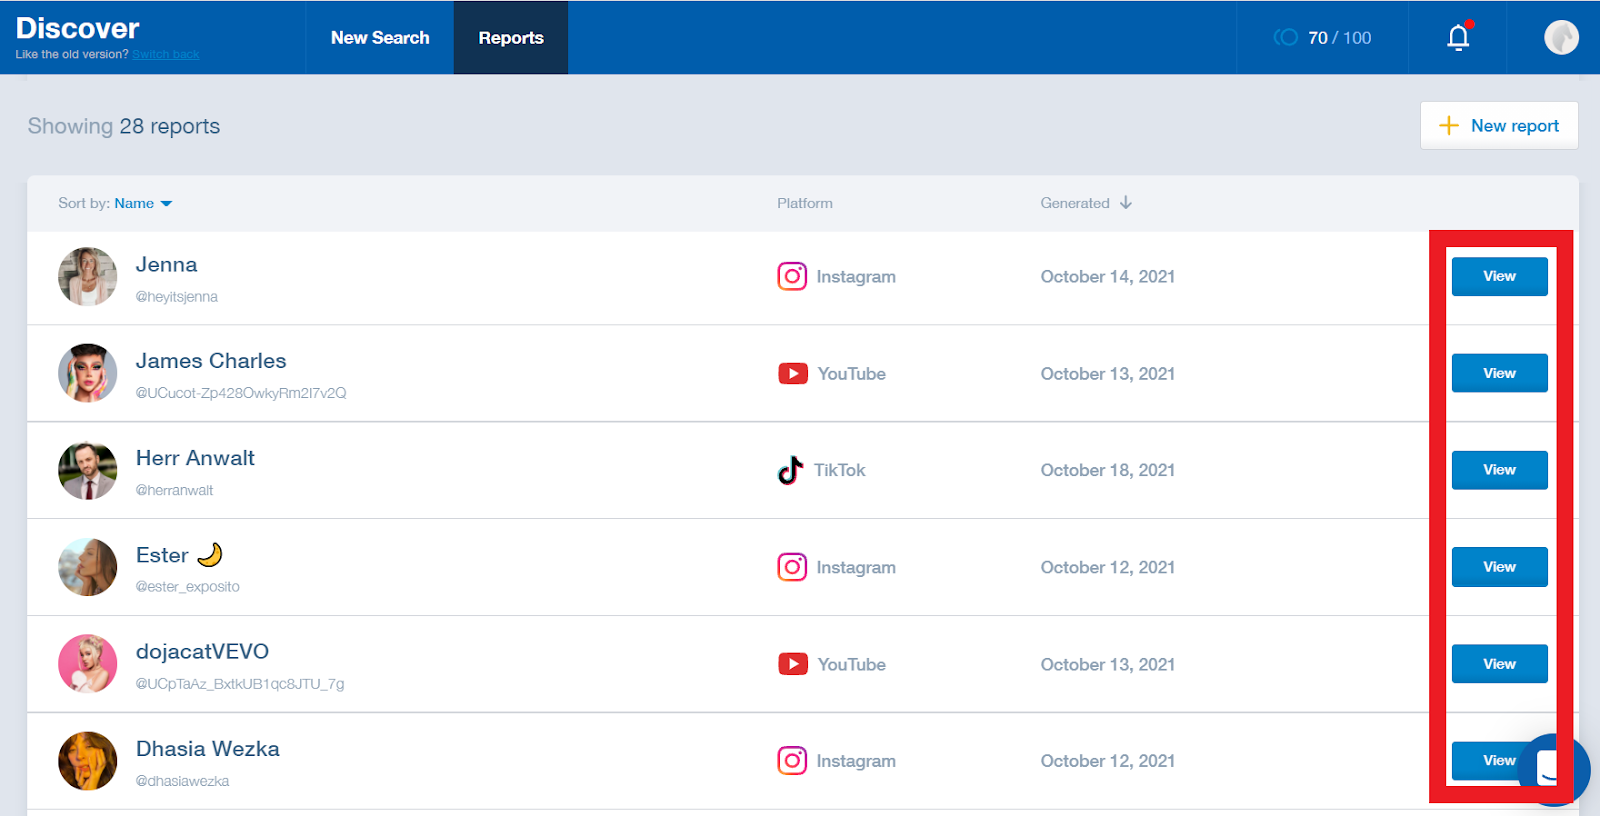1600x816 pixels.
Task: Click the credits counter icon showing 70 / 100
Action: click(1286, 37)
